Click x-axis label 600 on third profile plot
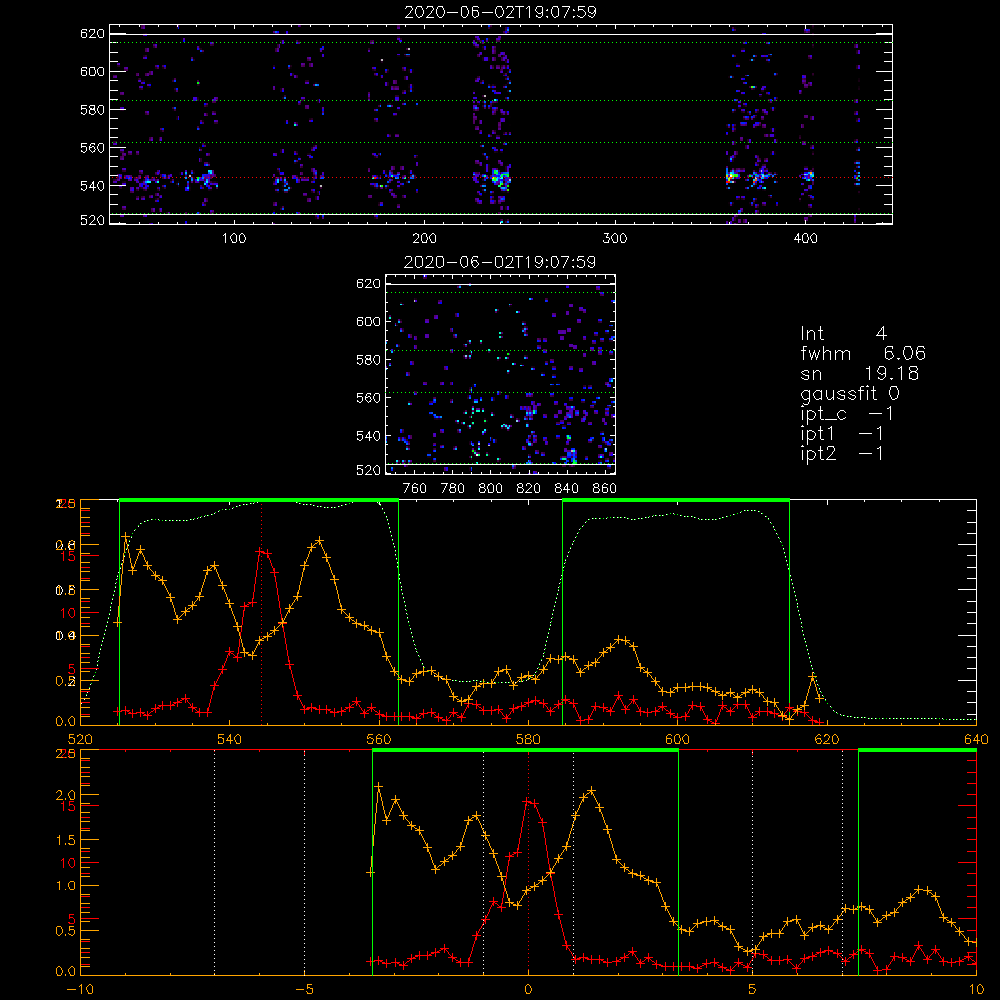 coord(677,740)
